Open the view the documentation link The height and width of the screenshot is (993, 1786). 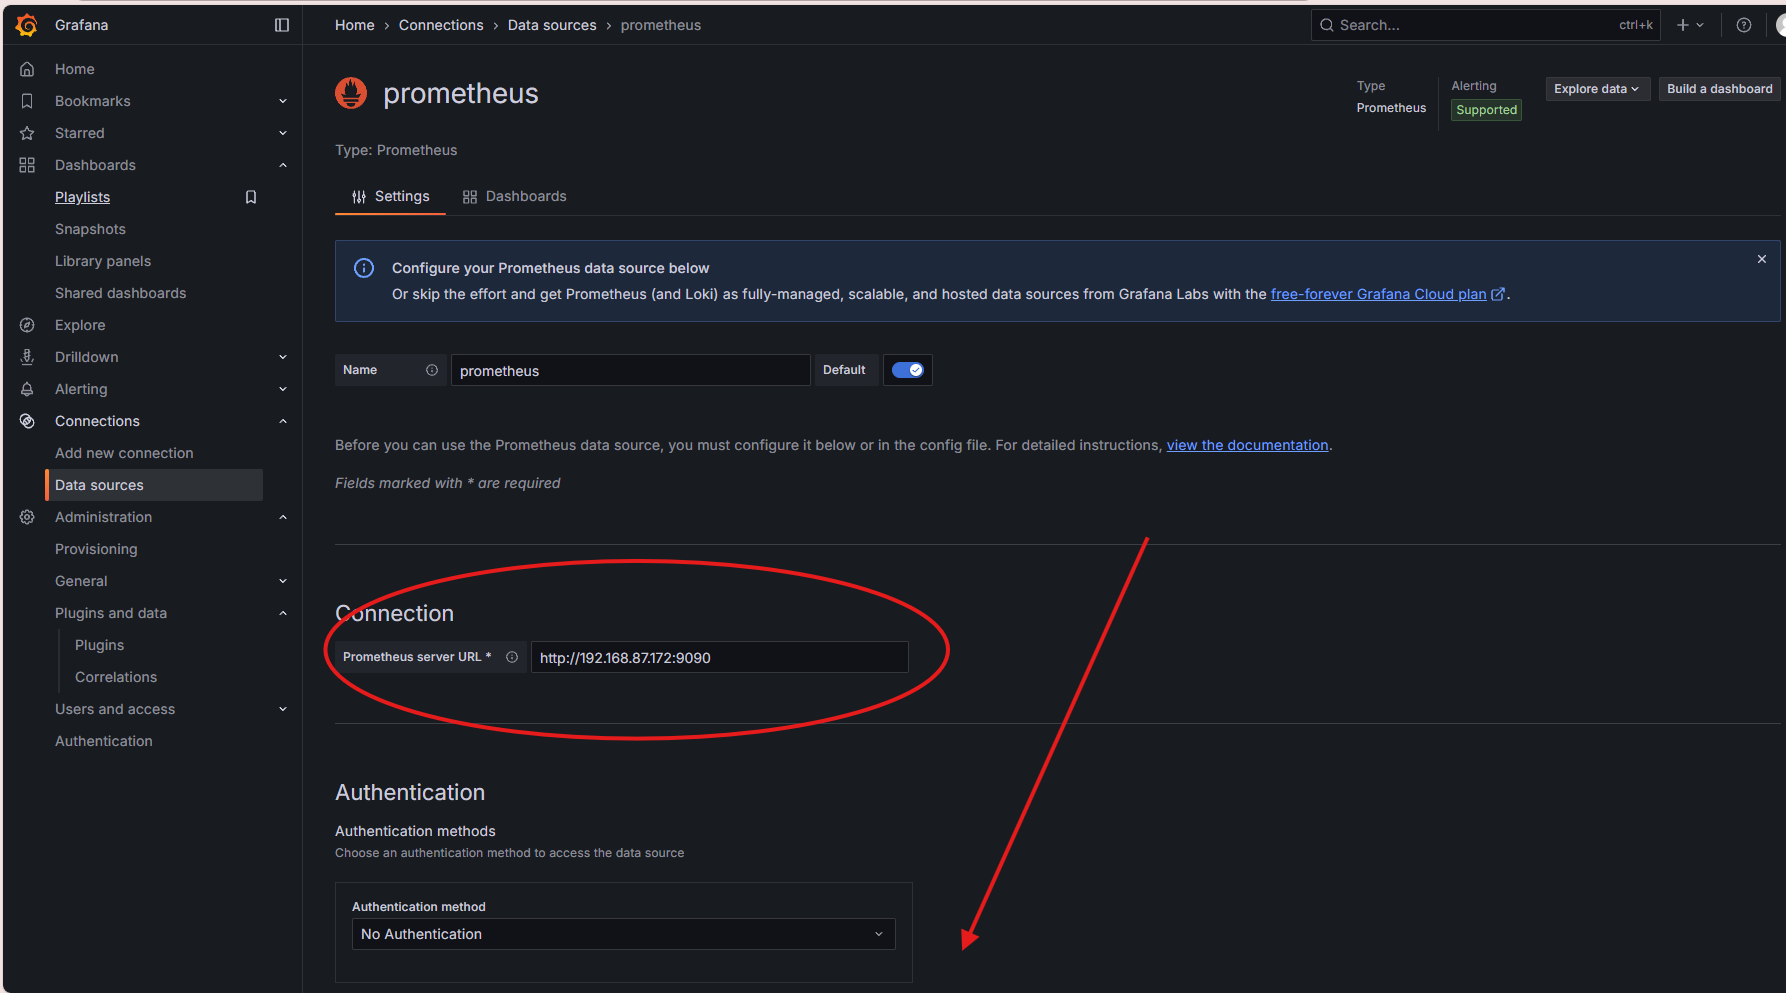click(x=1247, y=445)
